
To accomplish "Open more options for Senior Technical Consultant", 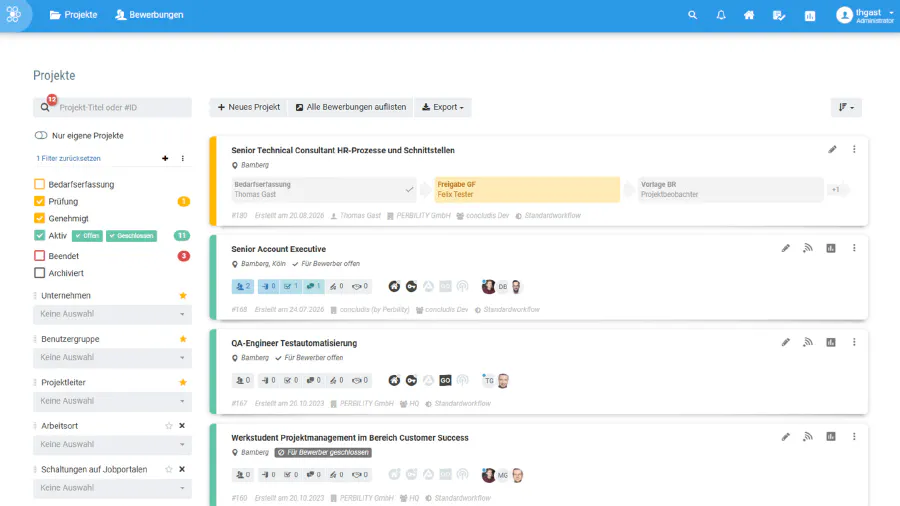I will coord(854,150).
